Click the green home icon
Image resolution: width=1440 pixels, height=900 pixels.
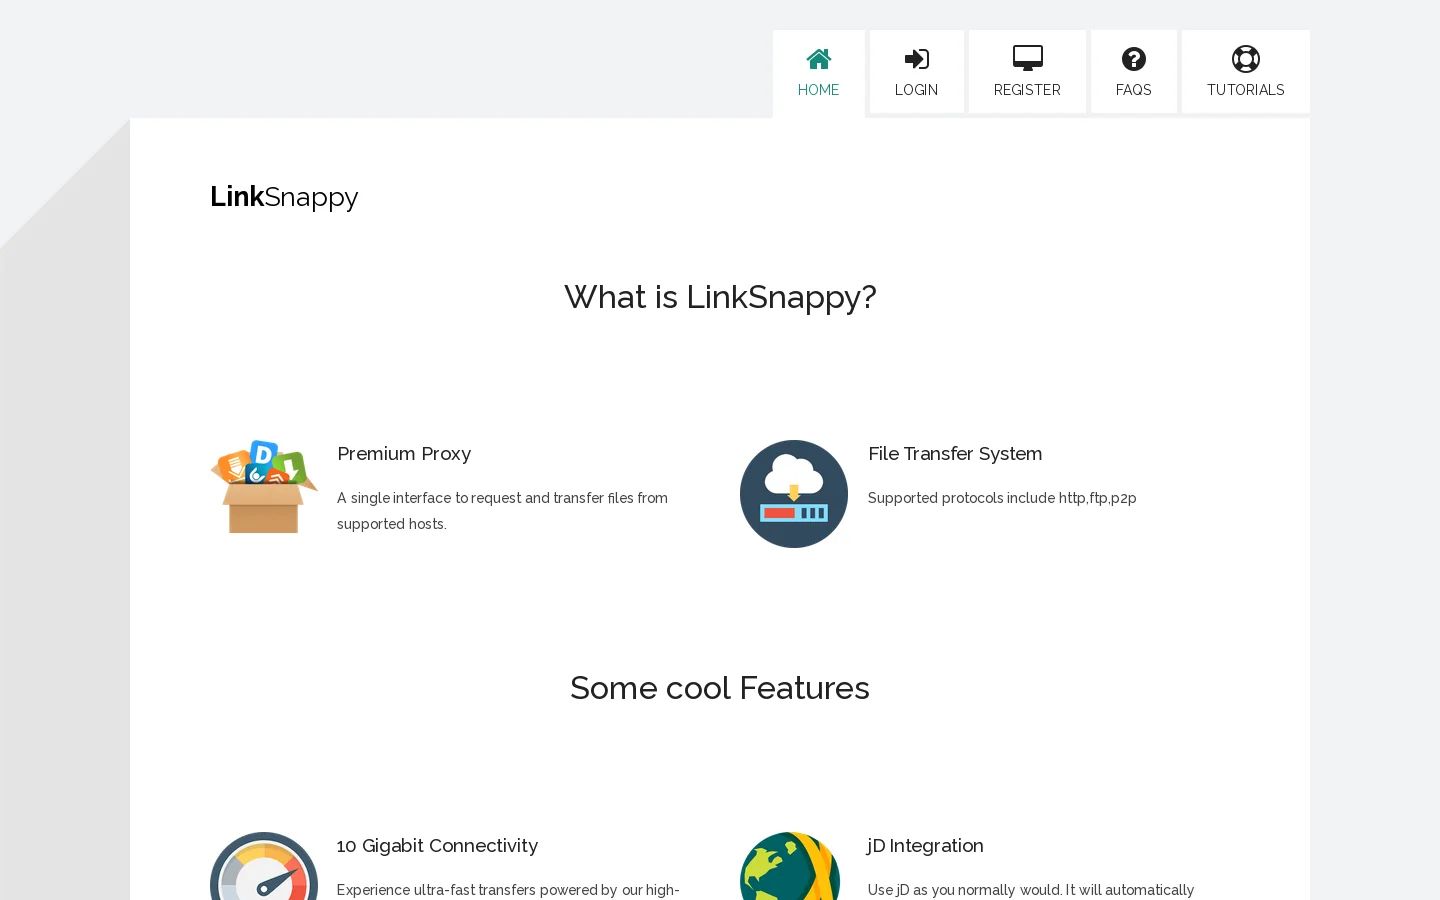[x=819, y=59]
